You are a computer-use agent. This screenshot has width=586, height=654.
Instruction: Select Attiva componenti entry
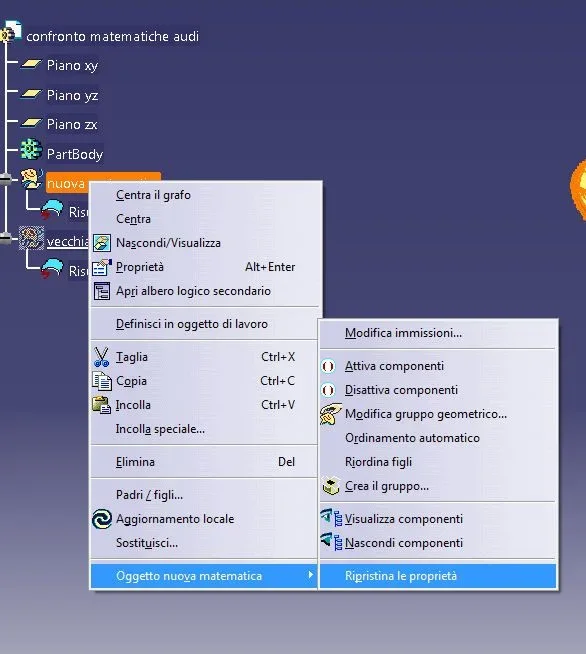pyautogui.click(x=438, y=366)
